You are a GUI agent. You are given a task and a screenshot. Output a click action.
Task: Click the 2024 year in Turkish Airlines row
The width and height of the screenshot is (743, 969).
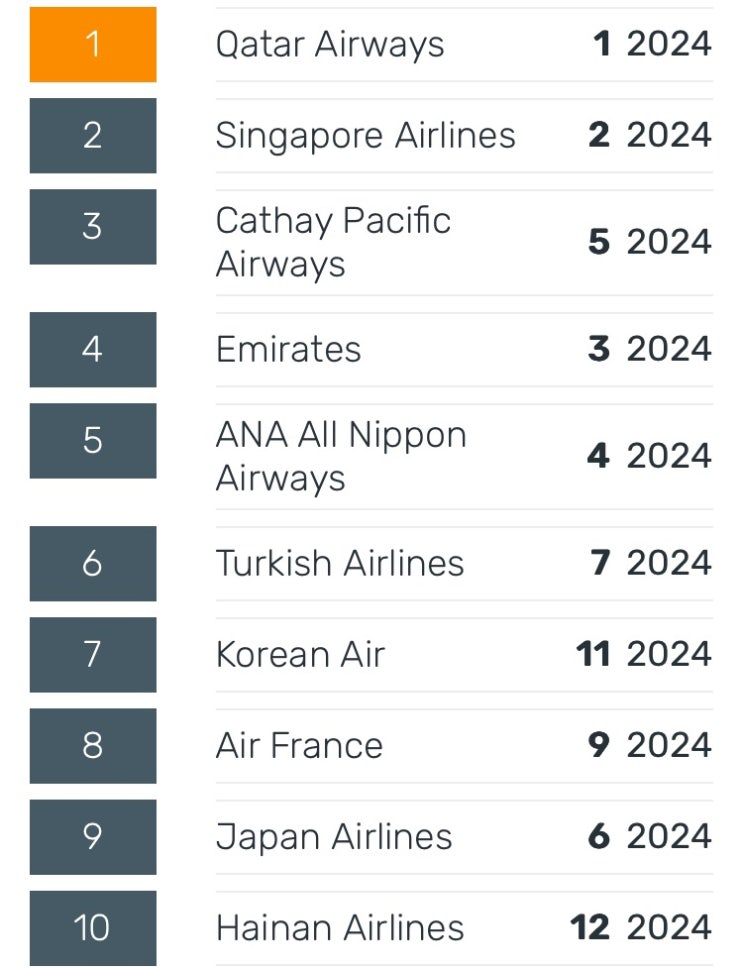coord(669,564)
